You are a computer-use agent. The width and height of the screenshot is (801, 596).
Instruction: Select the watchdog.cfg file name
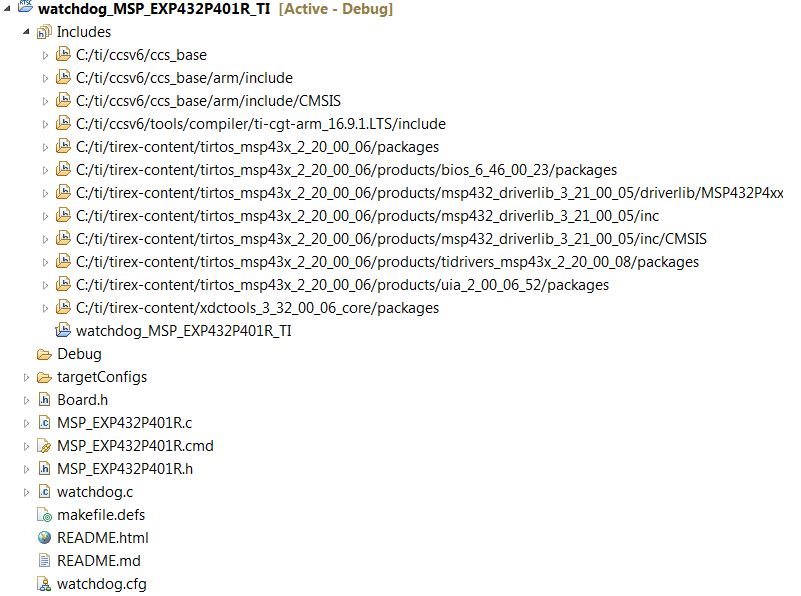tap(102, 584)
